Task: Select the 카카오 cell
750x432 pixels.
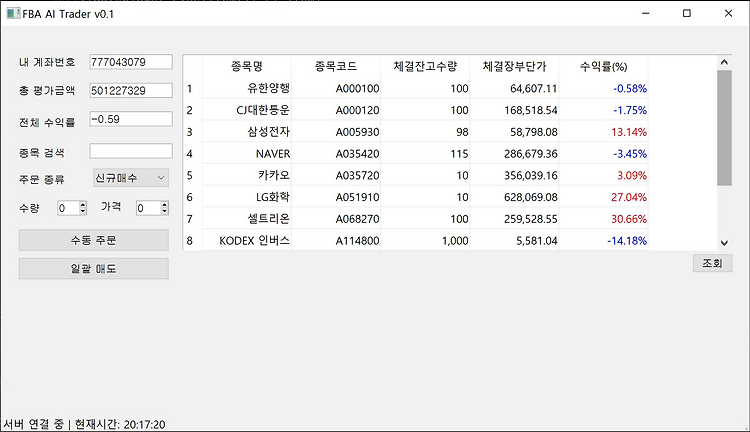Action: coord(247,176)
